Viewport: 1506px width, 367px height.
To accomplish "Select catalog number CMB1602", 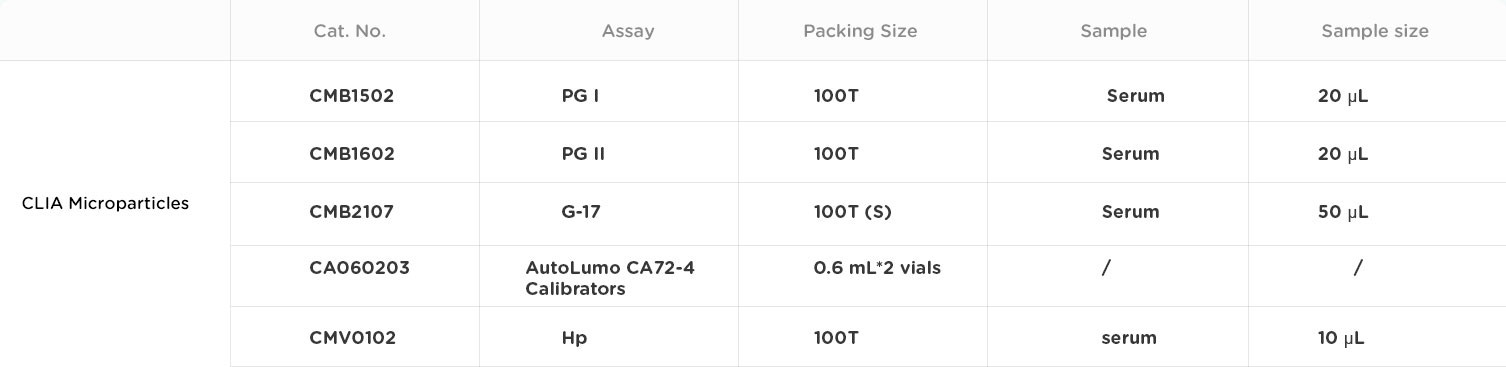I will [352, 154].
